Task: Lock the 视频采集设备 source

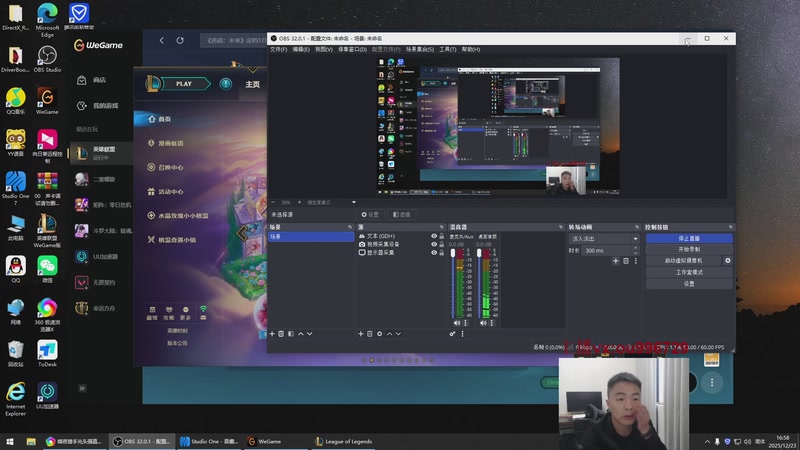Action: pyautogui.click(x=442, y=244)
